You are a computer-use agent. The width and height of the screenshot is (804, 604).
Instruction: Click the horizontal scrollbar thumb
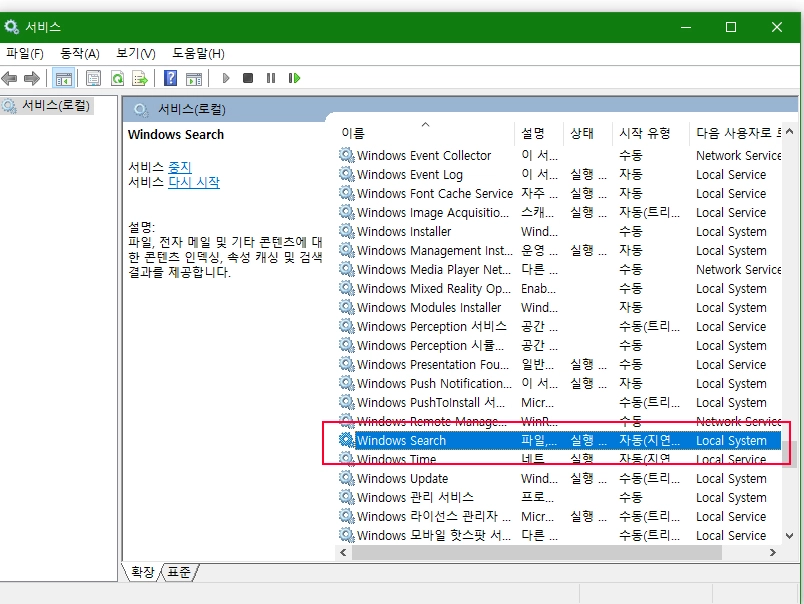click(x=537, y=552)
